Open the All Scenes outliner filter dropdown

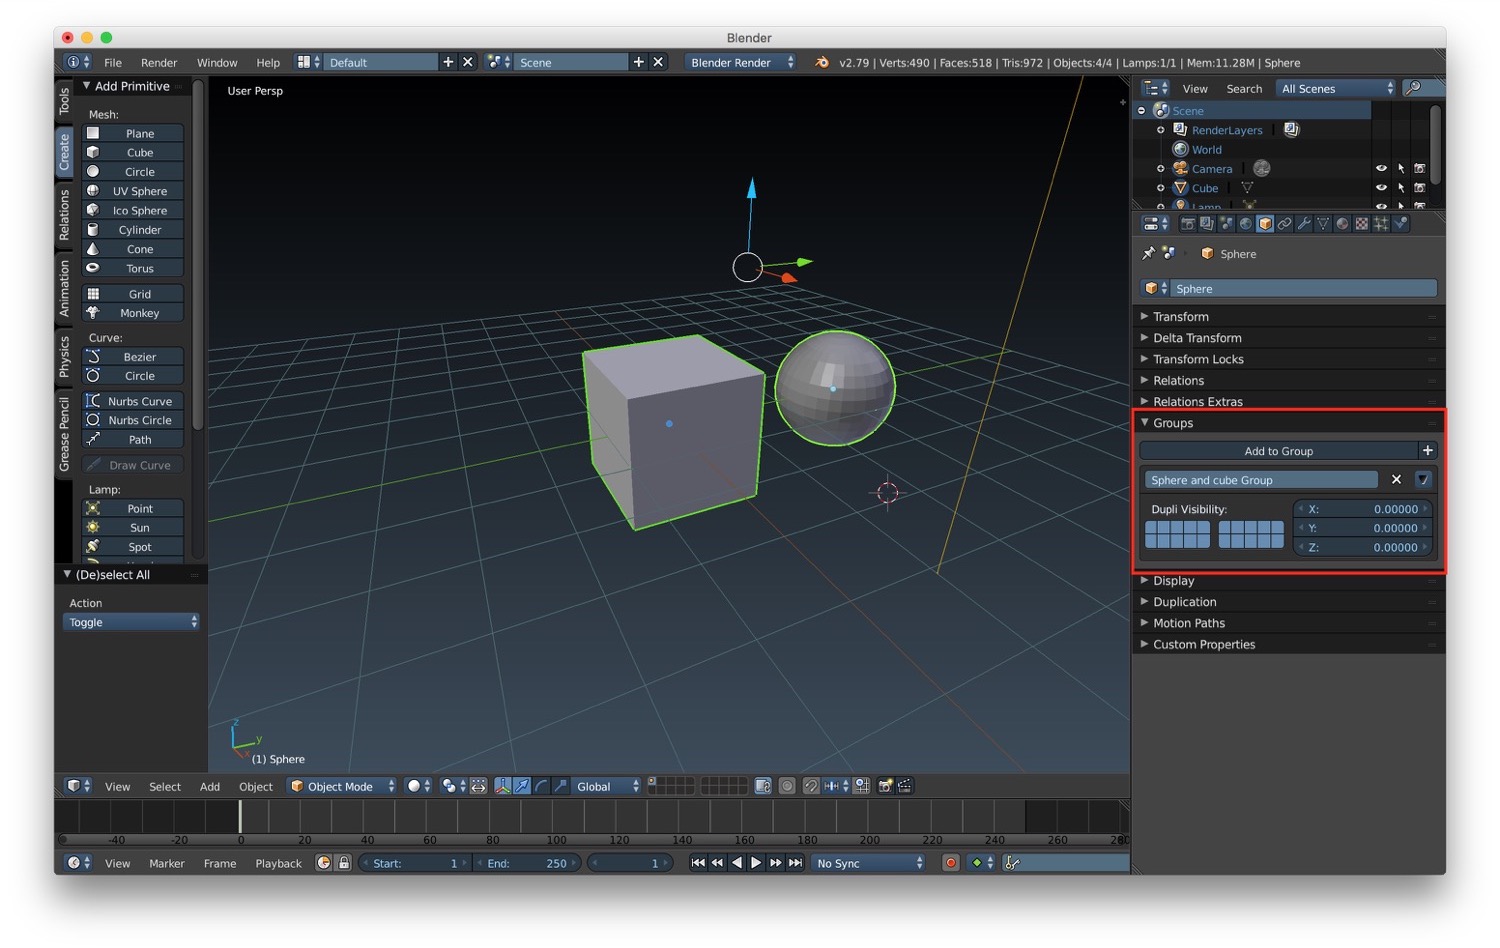point(1335,88)
